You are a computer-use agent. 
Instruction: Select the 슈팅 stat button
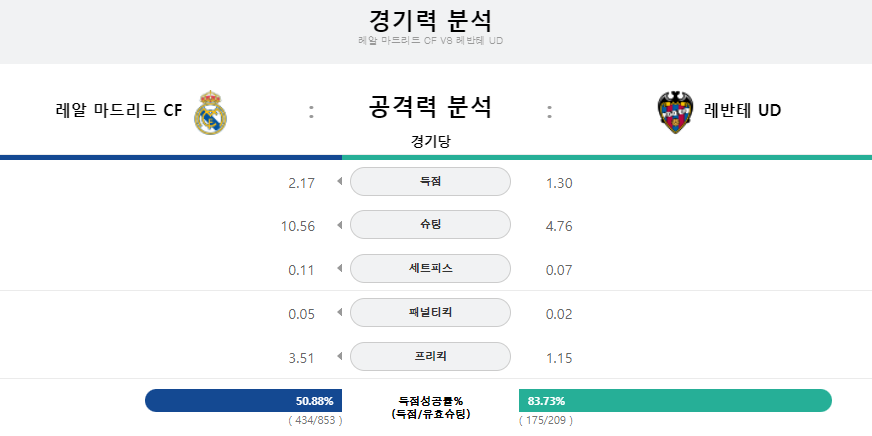[x=430, y=225]
